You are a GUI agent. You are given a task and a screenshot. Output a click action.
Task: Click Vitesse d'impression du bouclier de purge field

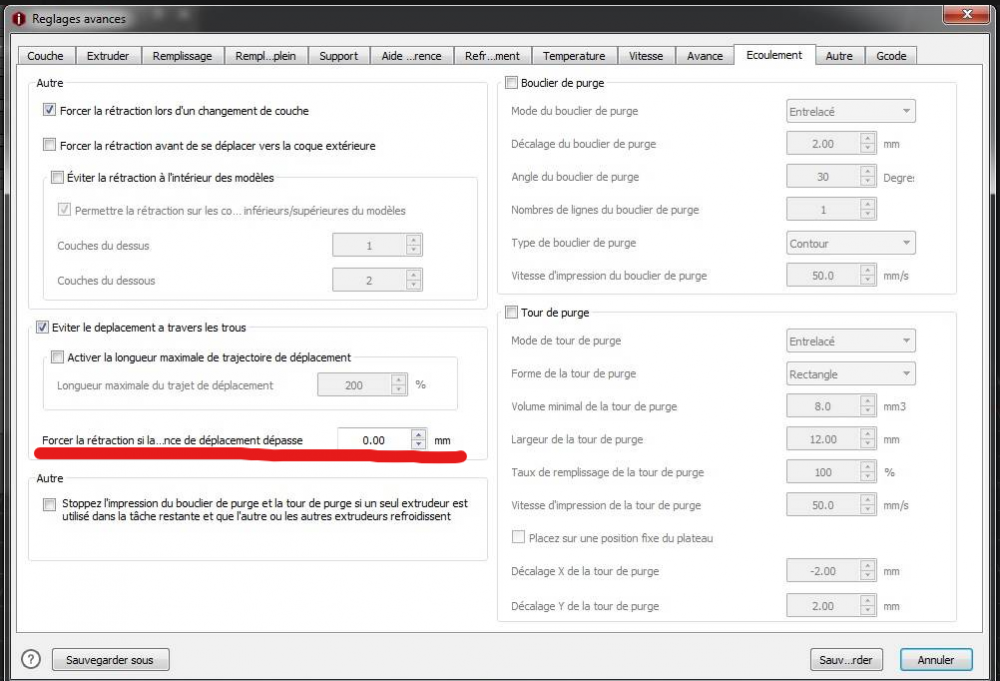click(823, 275)
